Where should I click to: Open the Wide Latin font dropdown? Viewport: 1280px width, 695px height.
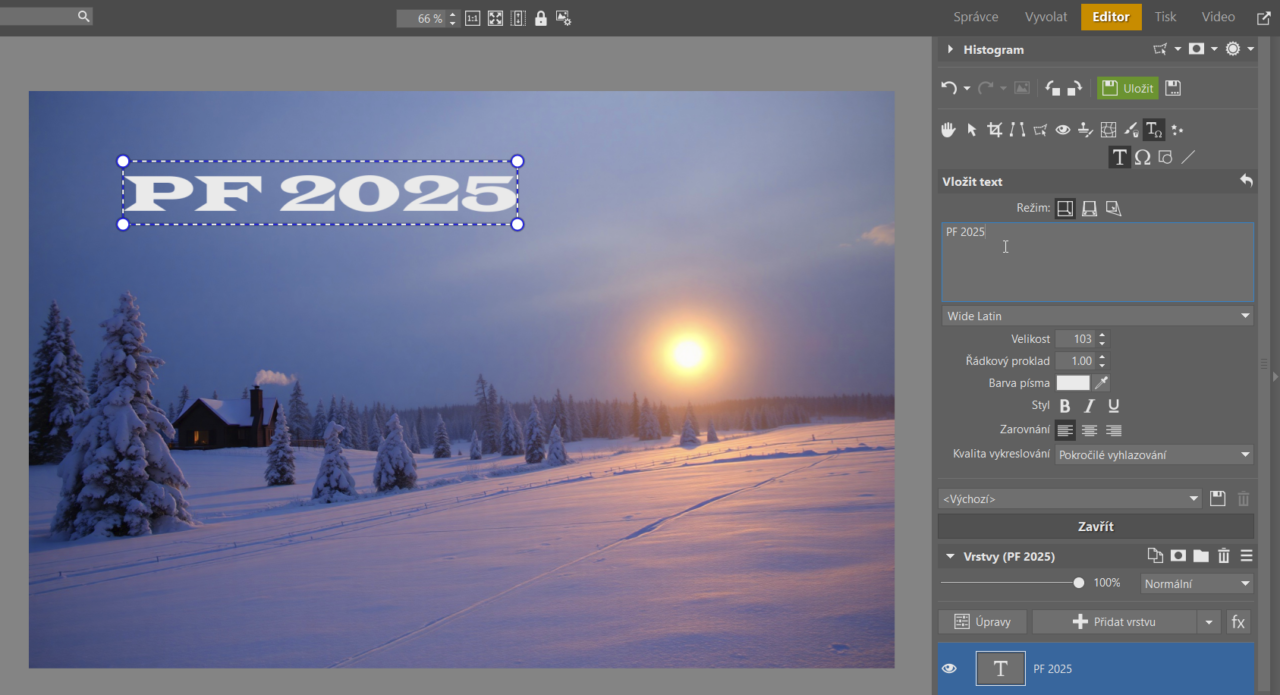click(1097, 315)
